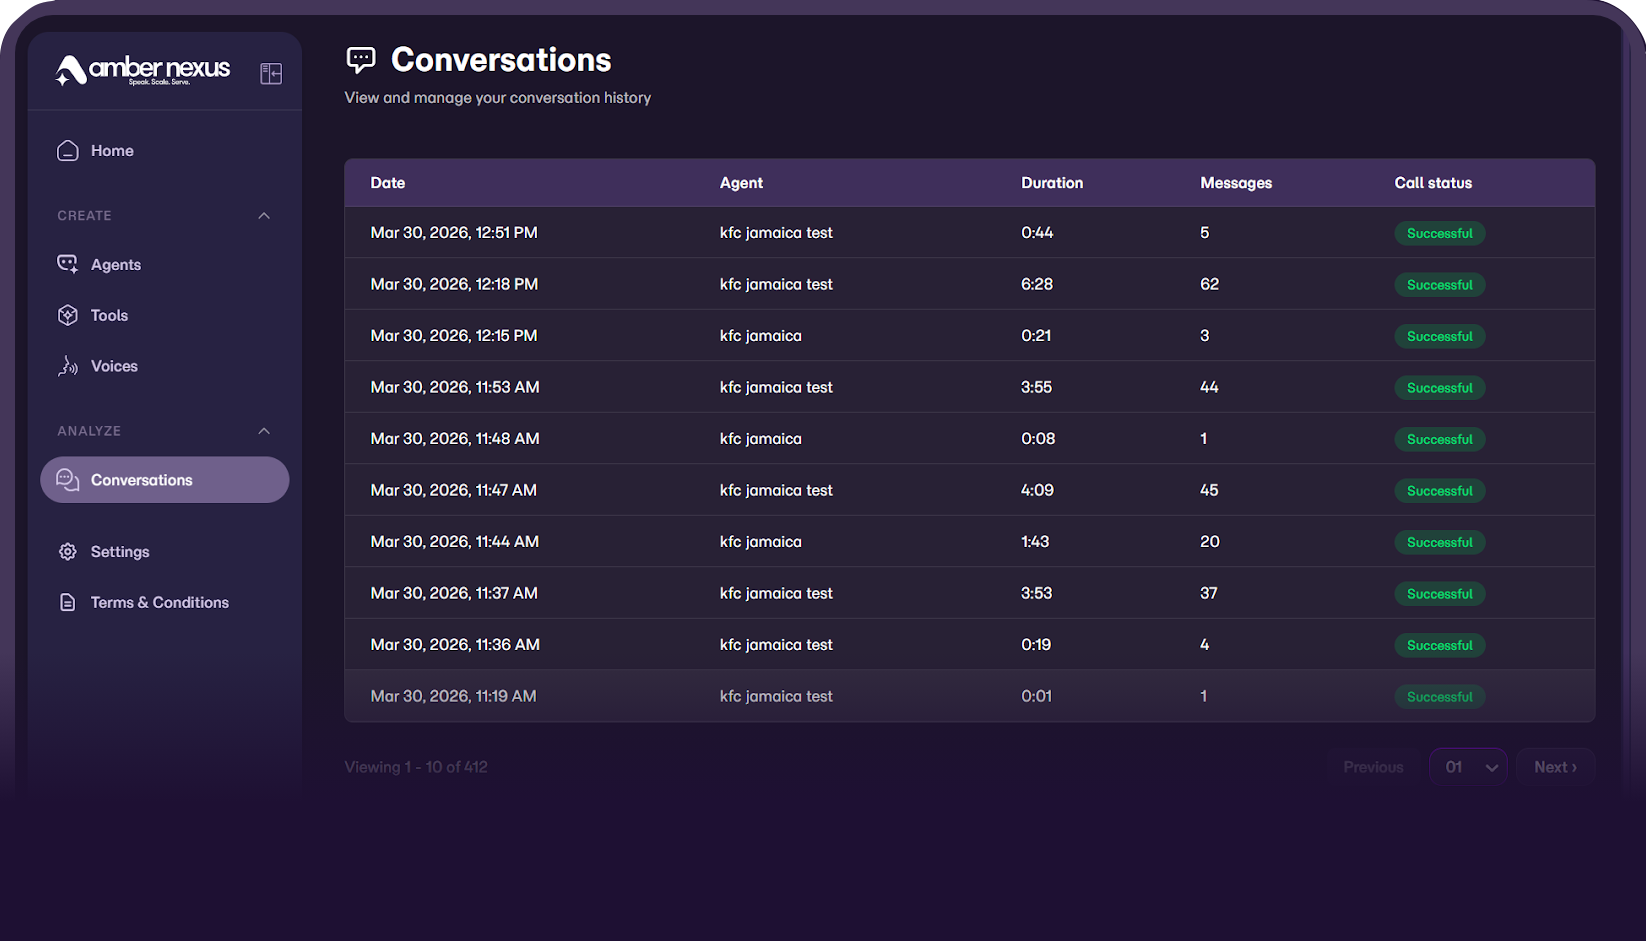Click the duration 0:08 cell
The image size is (1646, 941).
click(x=1038, y=439)
